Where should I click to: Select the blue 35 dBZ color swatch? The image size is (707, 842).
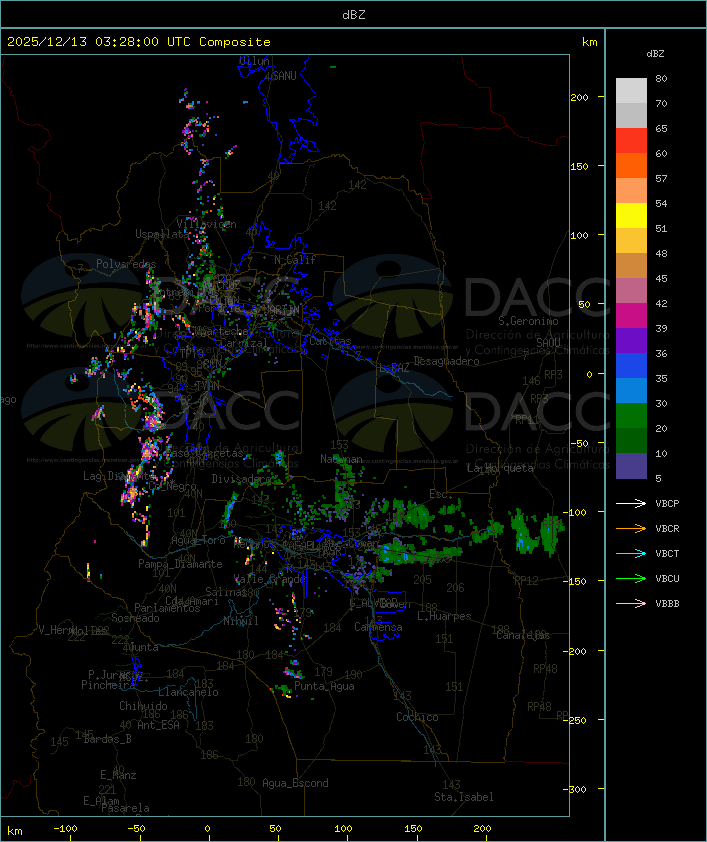click(x=631, y=365)
